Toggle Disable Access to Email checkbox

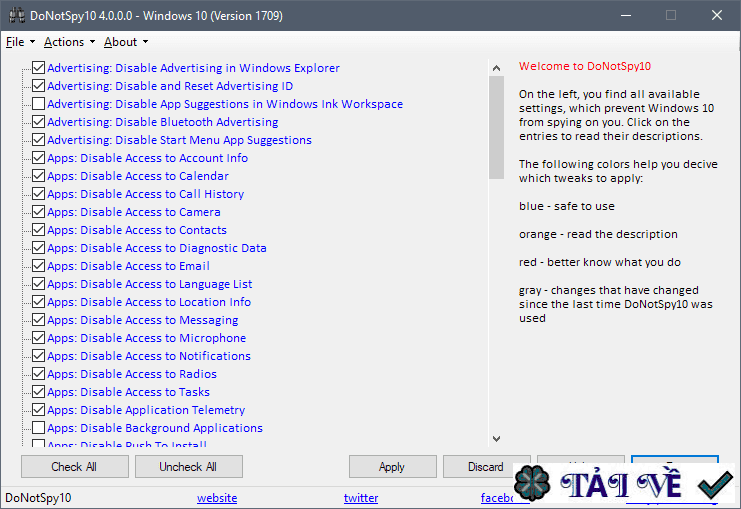point(39,265)
